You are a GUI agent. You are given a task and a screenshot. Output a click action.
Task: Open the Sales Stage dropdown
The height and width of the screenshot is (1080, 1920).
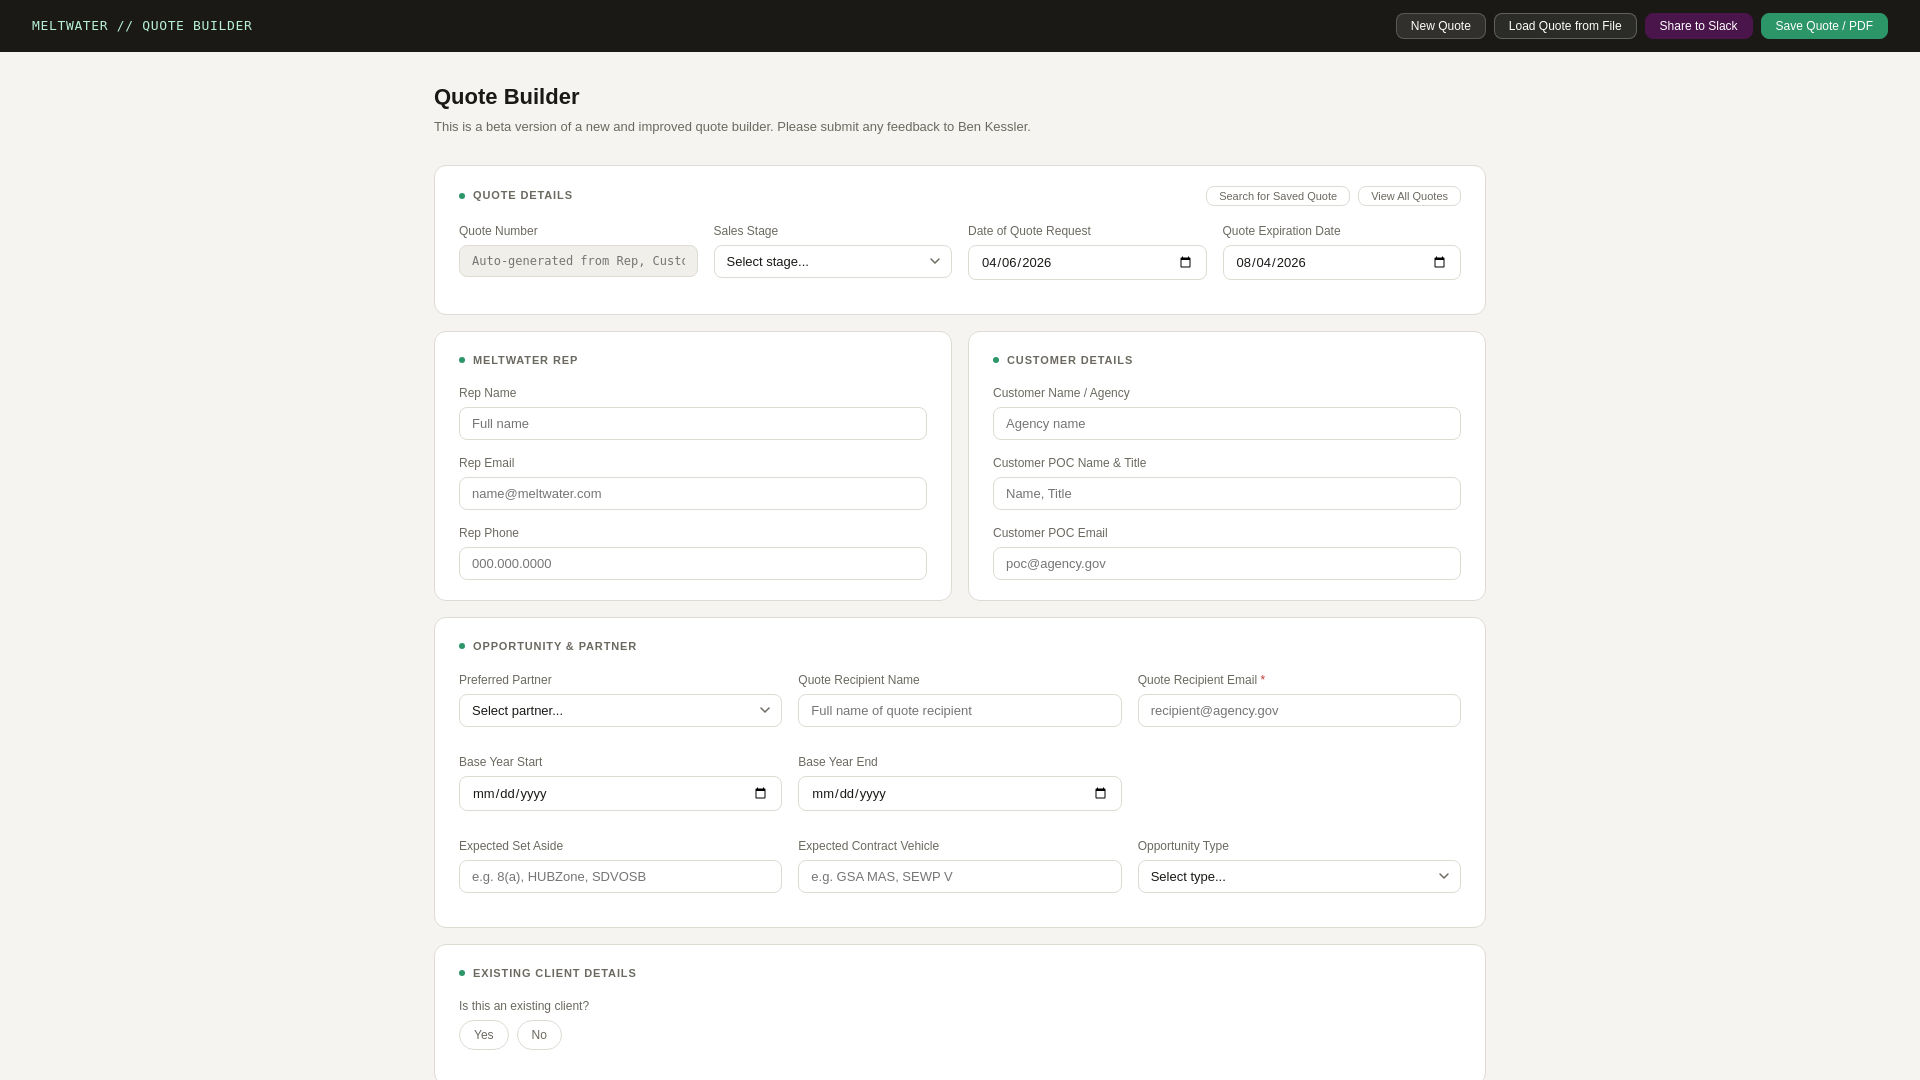click(x=832, y=262)
